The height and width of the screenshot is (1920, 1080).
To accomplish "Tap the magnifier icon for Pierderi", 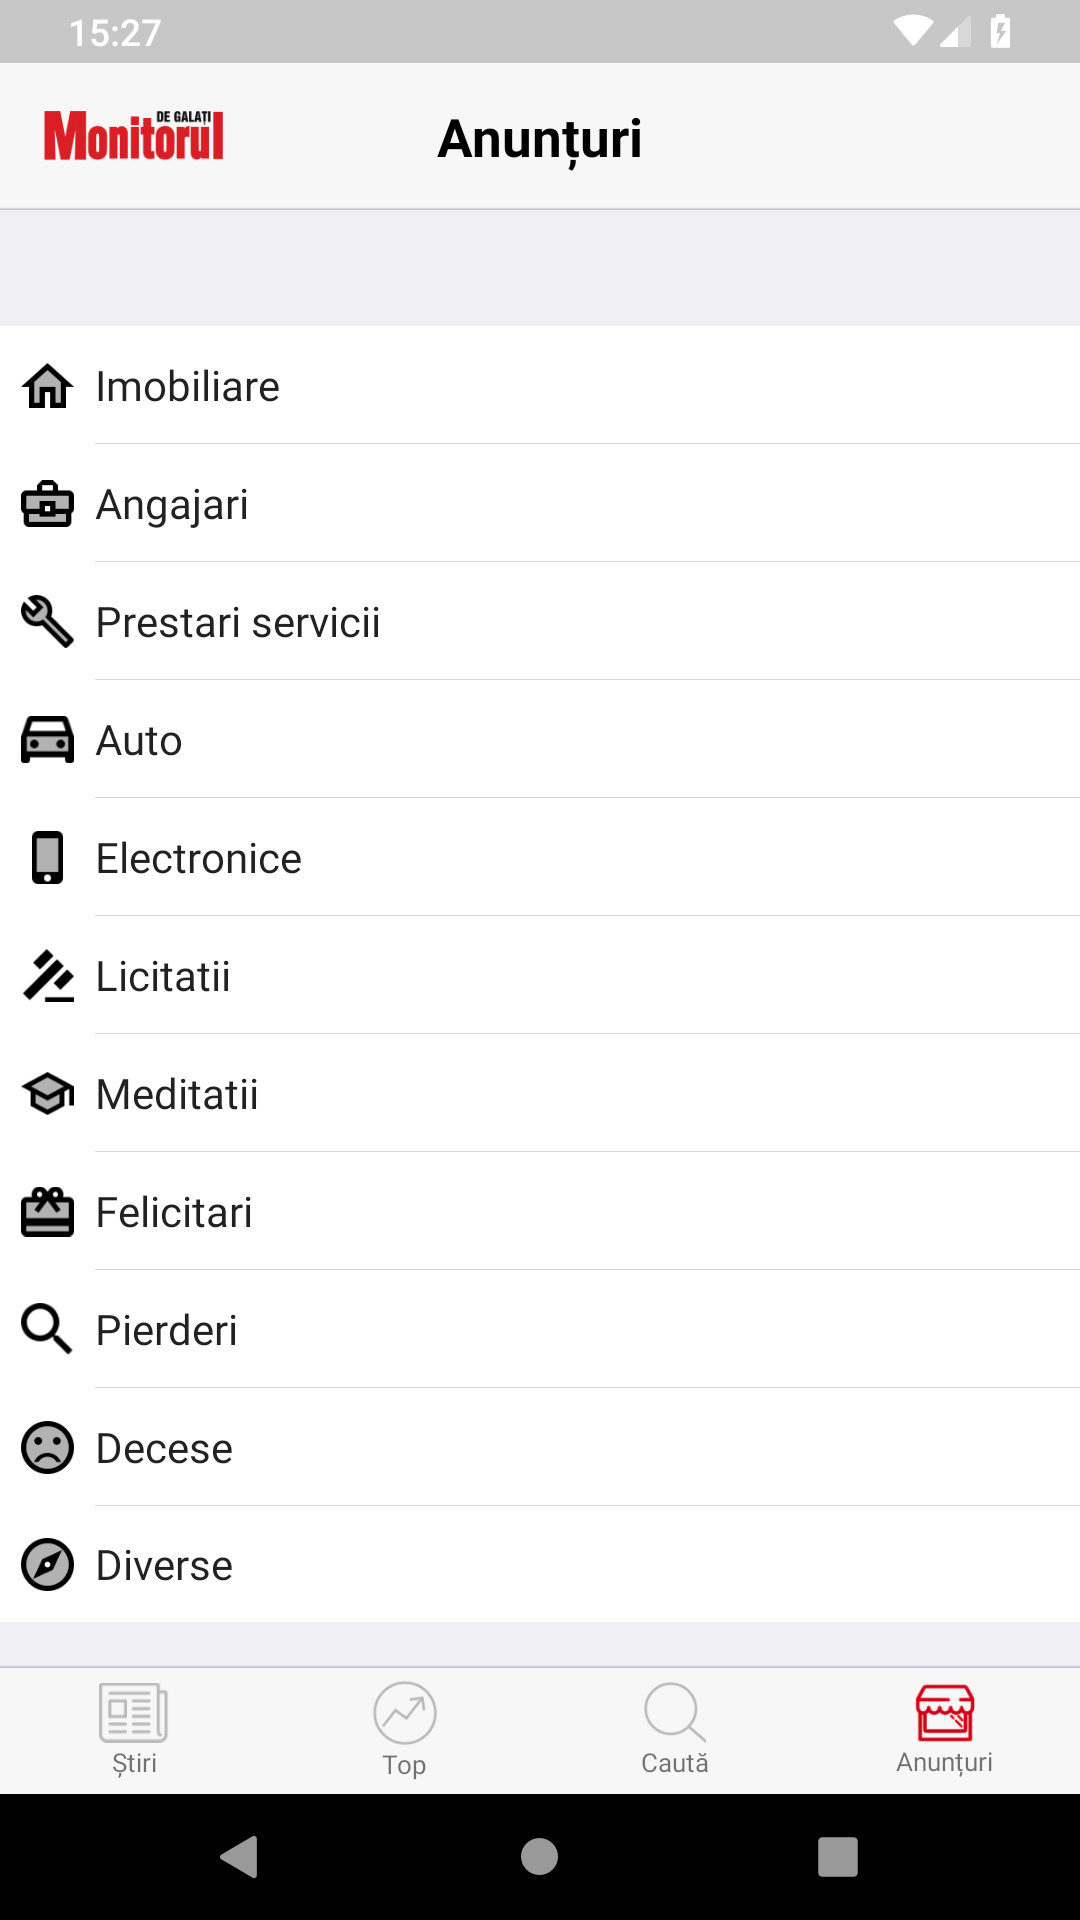I will pos(47,1330).
